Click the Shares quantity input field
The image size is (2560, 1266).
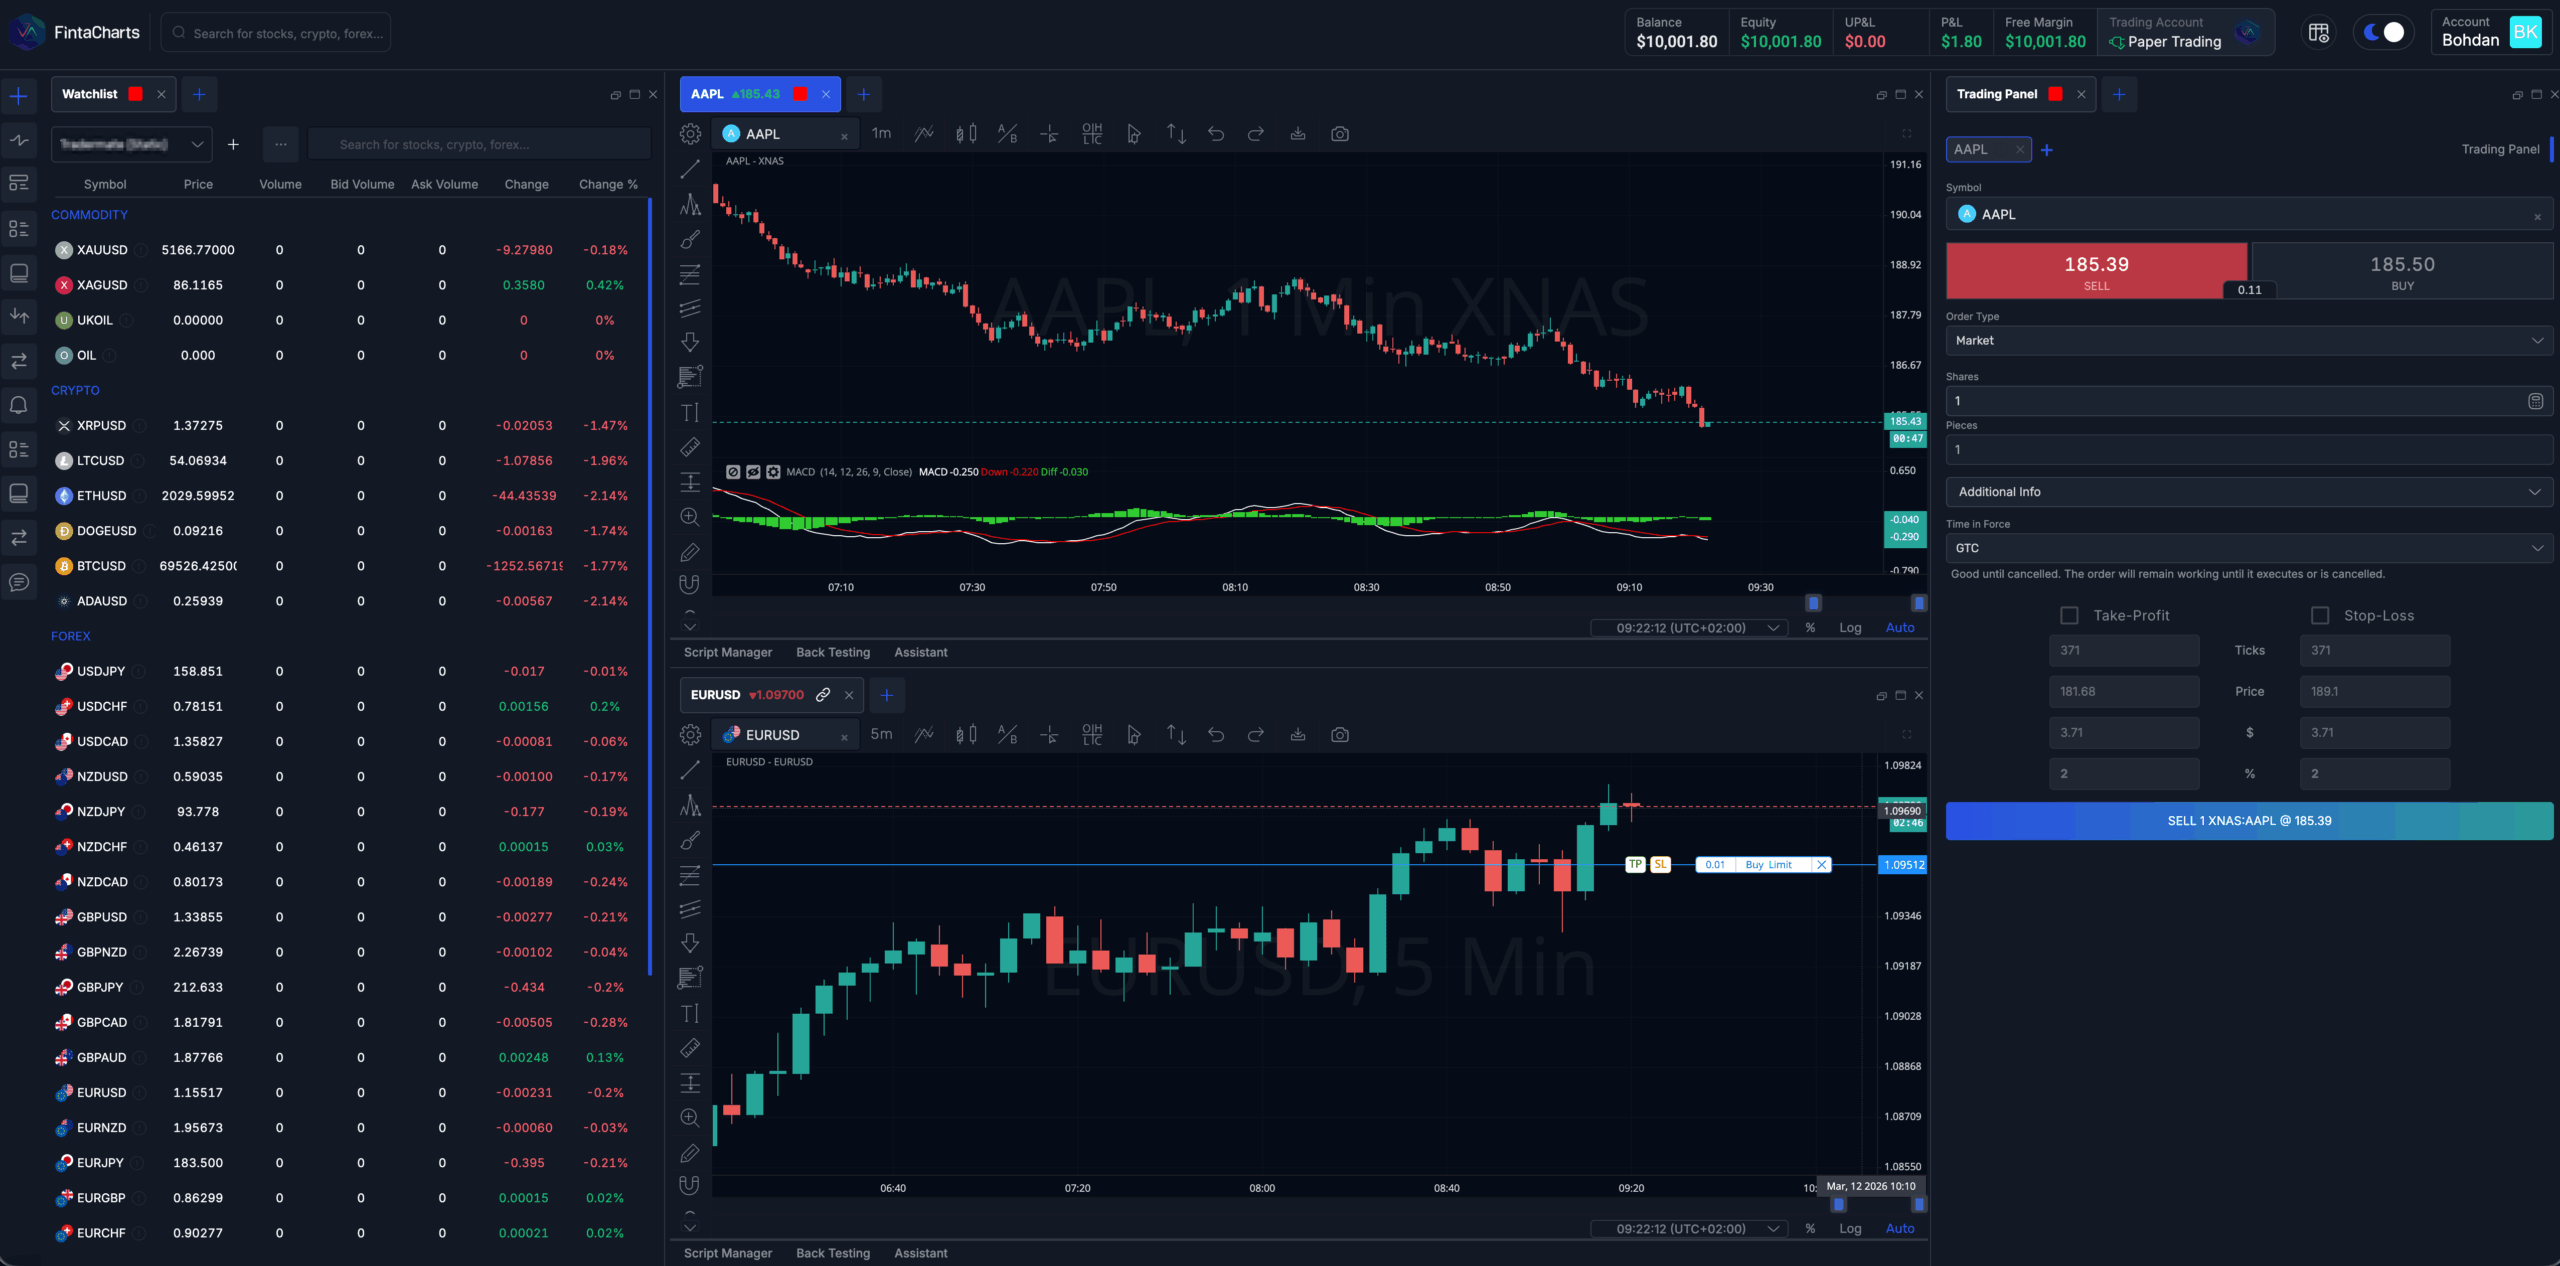(2235, 401)
